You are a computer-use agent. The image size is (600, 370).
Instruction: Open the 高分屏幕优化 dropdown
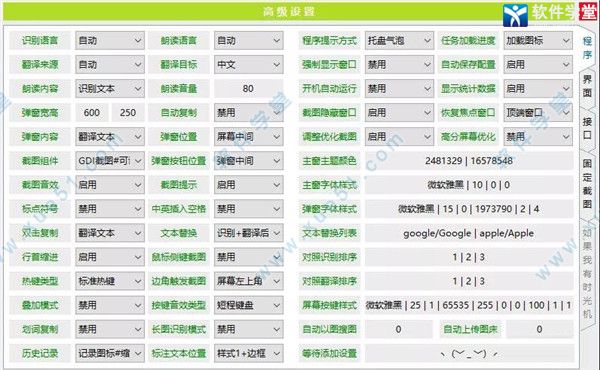tap(538, 137)
